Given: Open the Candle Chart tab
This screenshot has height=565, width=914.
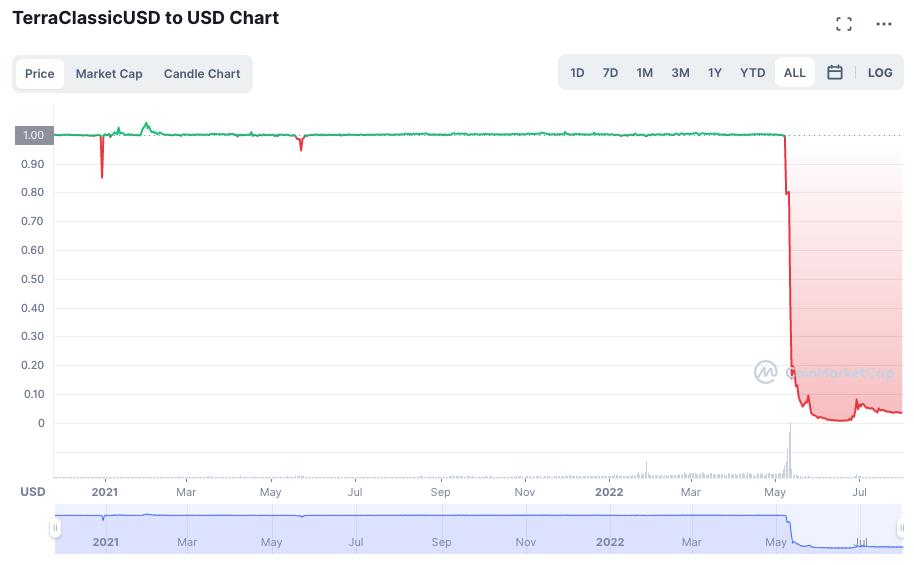Looking at the screenshot, I should point(202,74).
